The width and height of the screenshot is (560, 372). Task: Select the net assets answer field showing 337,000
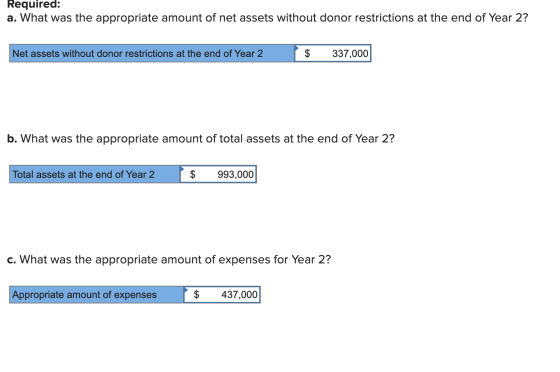[x=333, y=54]
